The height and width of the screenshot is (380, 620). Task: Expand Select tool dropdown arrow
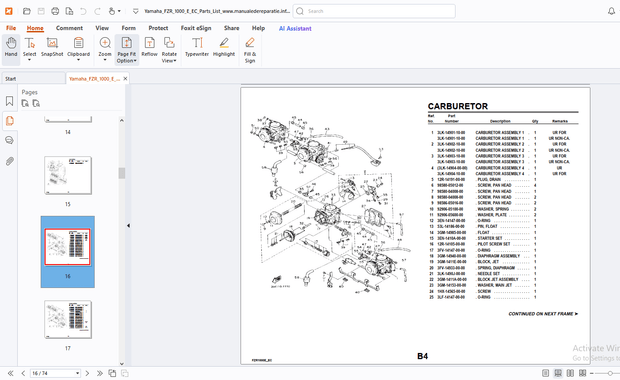click(x=29, y=60)
